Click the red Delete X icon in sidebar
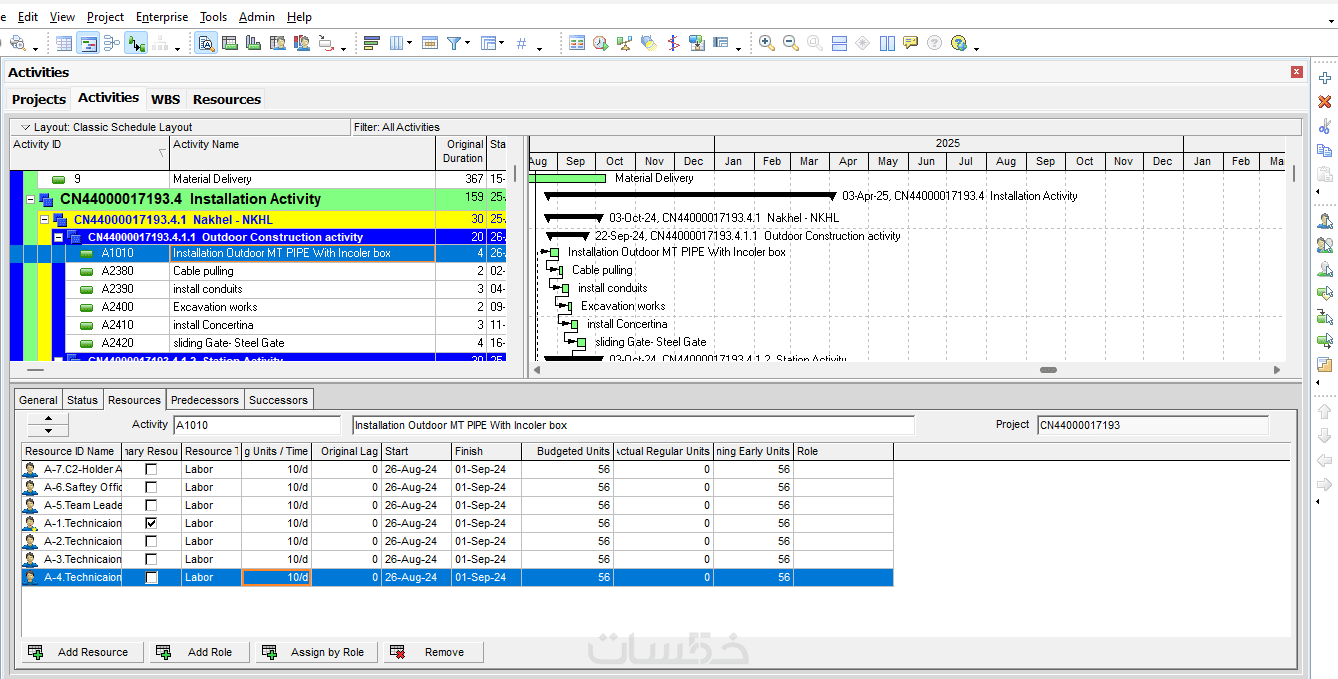 (x=1325, y=102)
